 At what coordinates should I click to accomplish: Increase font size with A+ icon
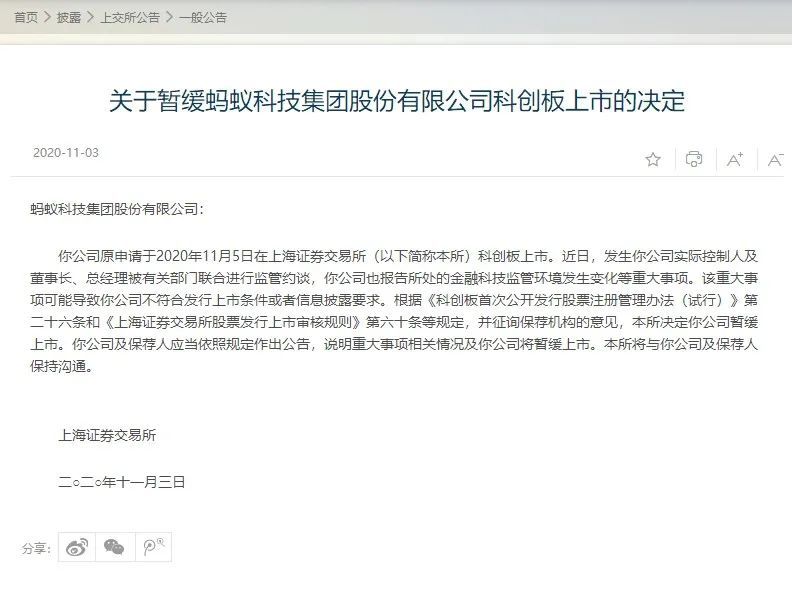tap(735, 160)
